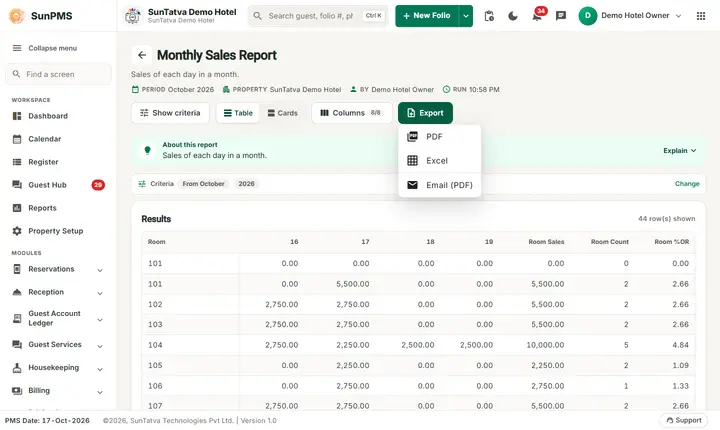This screenshot has width=720, height=430.
Task: Open the Support button
Action: [x=684, y=420]
